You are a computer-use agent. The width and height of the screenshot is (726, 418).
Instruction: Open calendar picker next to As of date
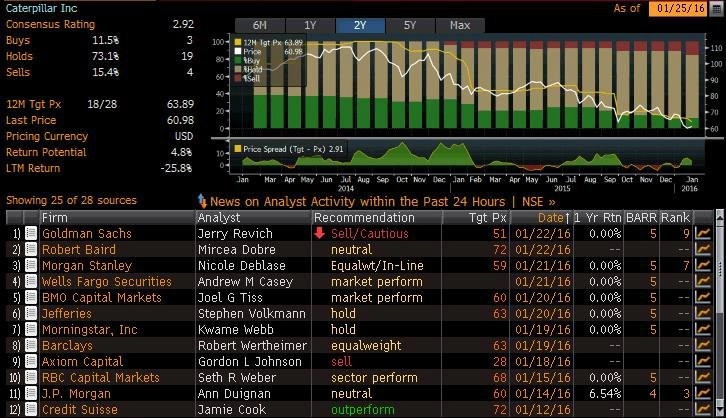[716, 9]
